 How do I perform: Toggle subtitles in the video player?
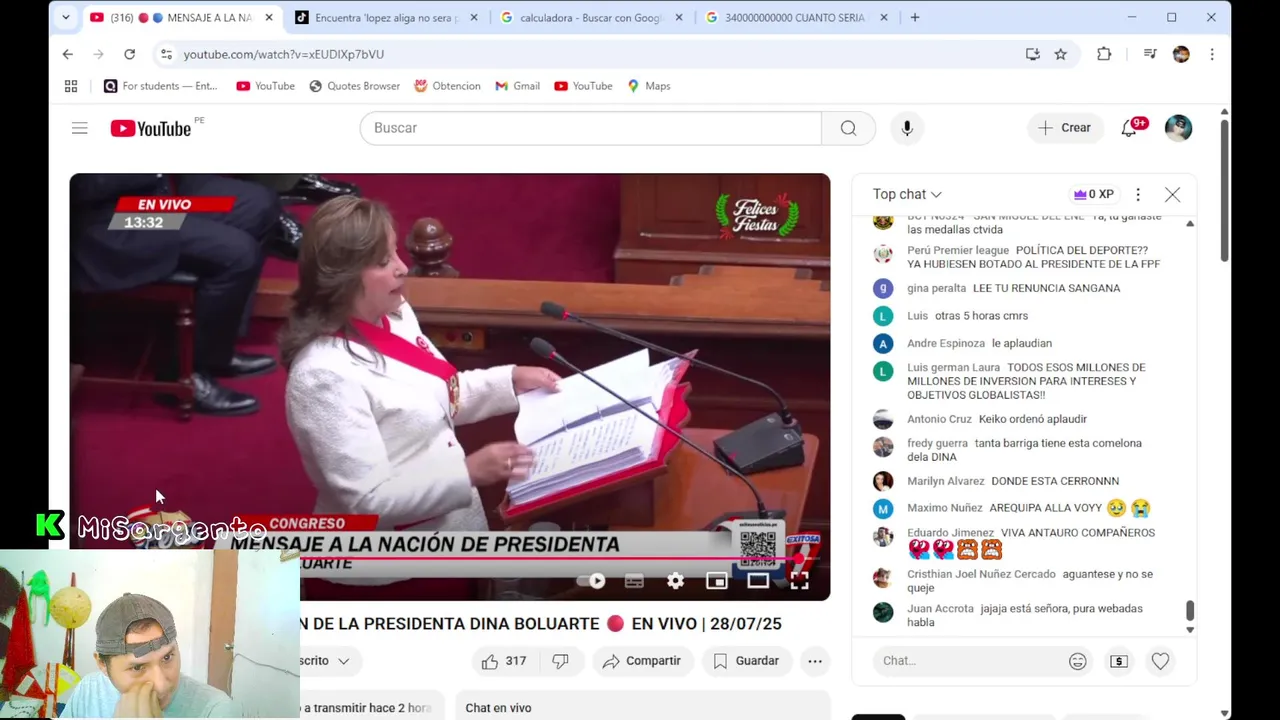click(634, 581)
